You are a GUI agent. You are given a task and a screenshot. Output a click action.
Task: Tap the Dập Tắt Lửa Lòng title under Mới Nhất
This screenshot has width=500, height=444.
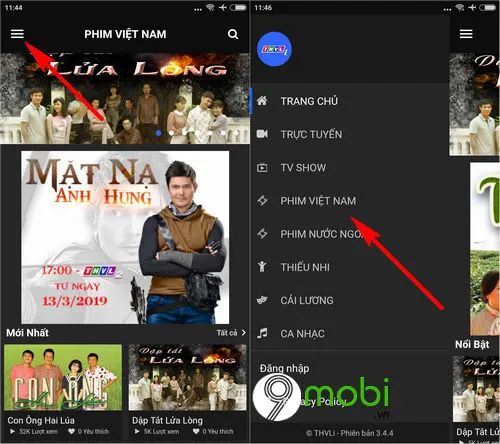tap(167, 420)
